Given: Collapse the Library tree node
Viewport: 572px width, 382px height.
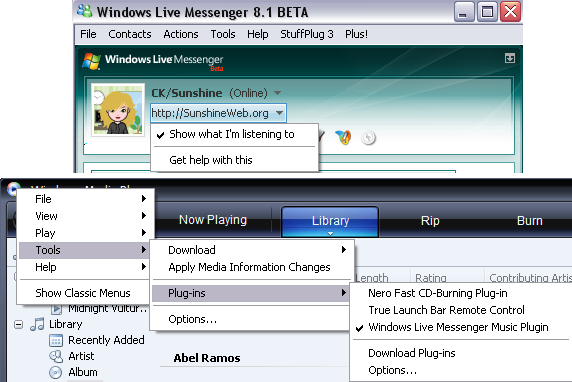Looking at the screenshot, I should [19, 324].
